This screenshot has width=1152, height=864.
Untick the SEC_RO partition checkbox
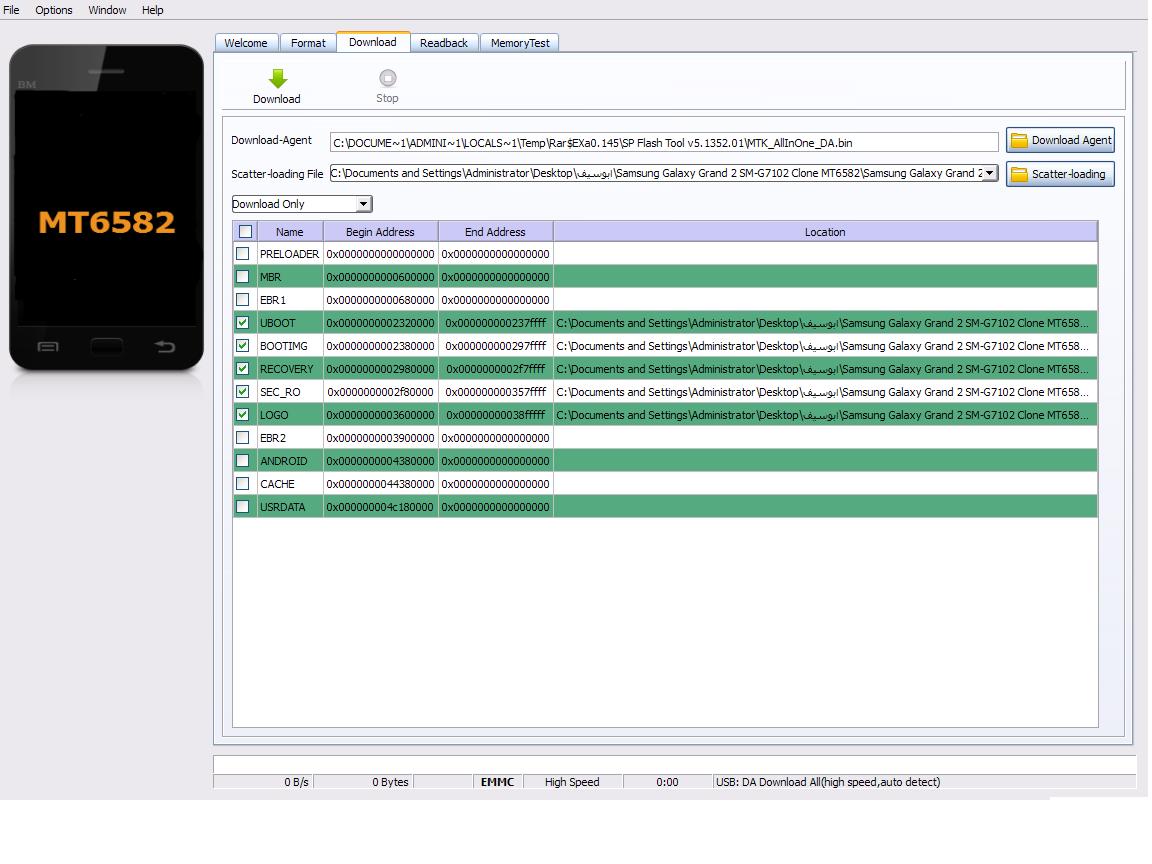242,392
